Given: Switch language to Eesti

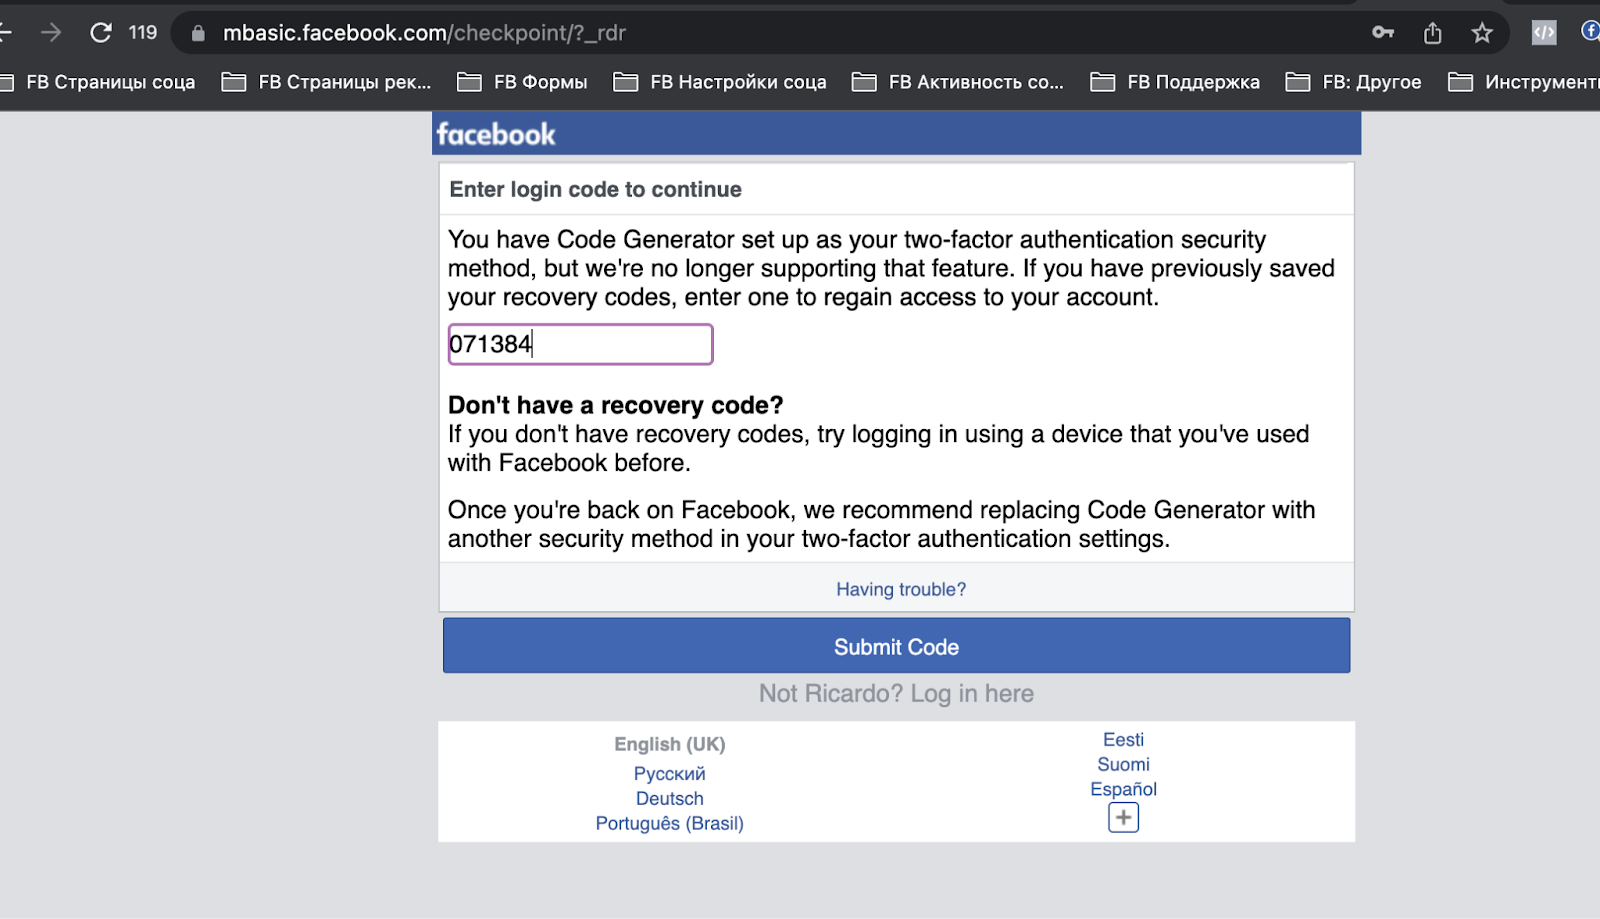Looking at the screenshot, I should pyautogui.click(x=1123, y=740).
